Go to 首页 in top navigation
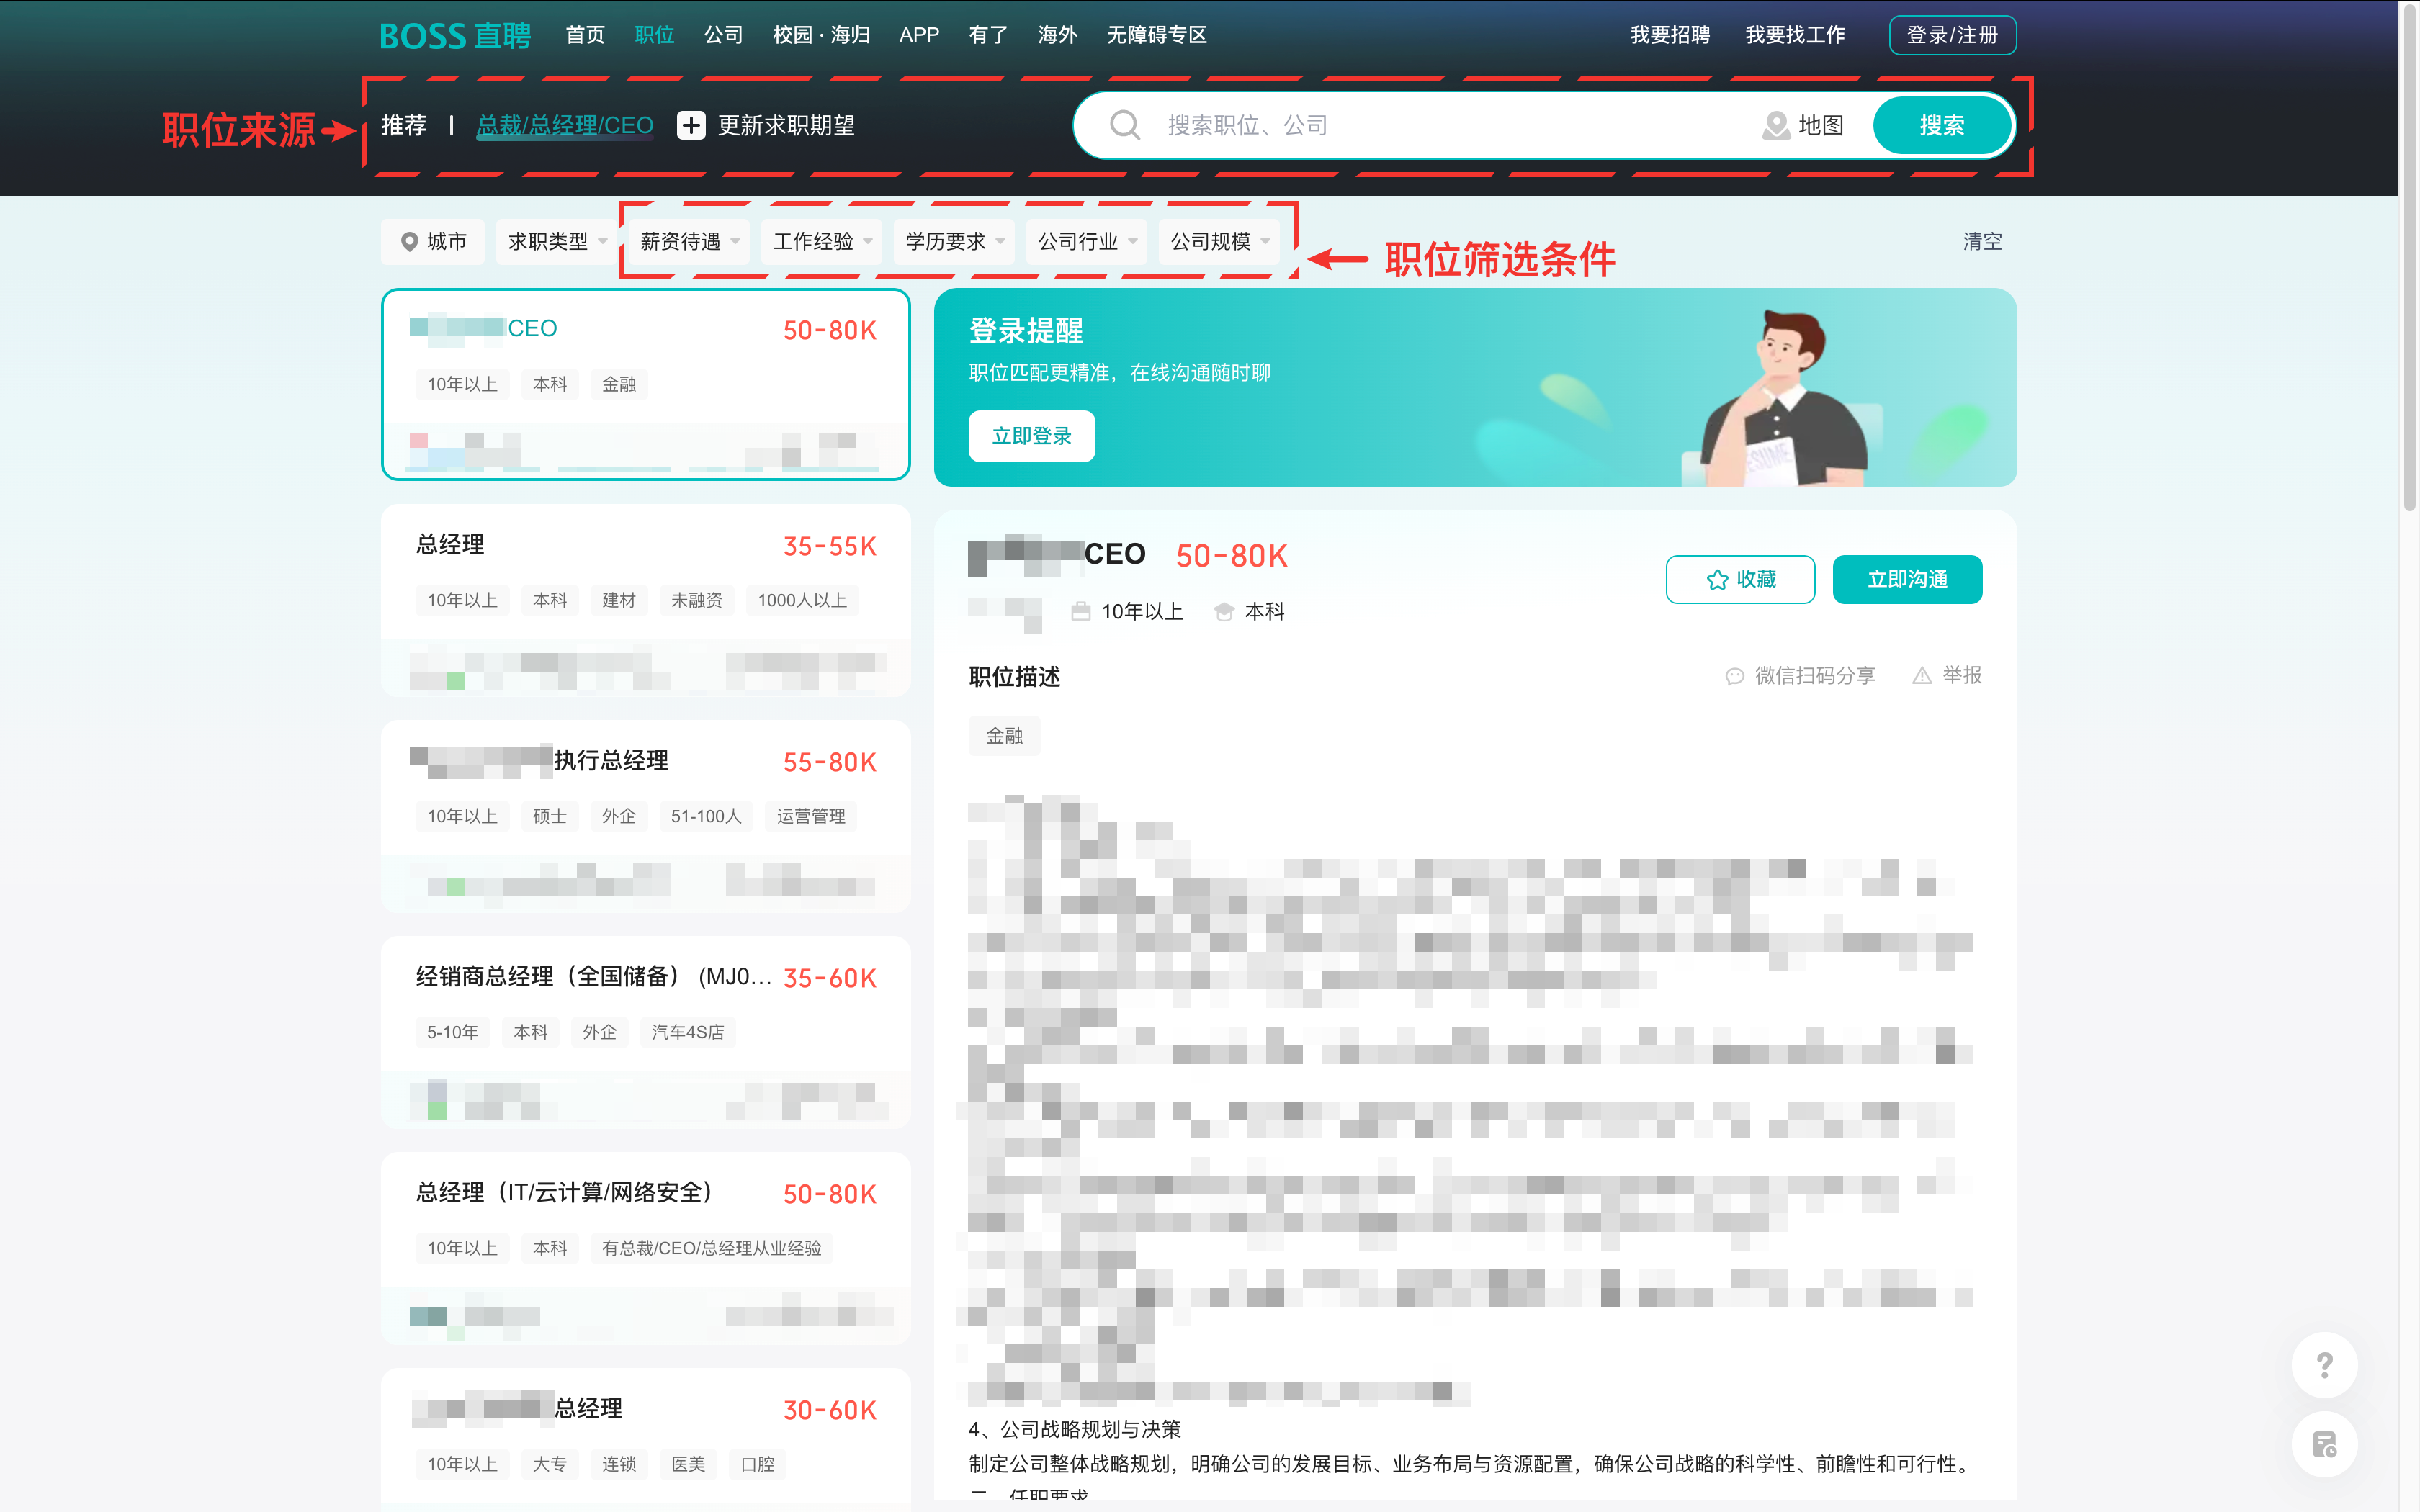The height and width of the screenshot is (1512, 2420). pyautogui.click(x=585, y=36)
